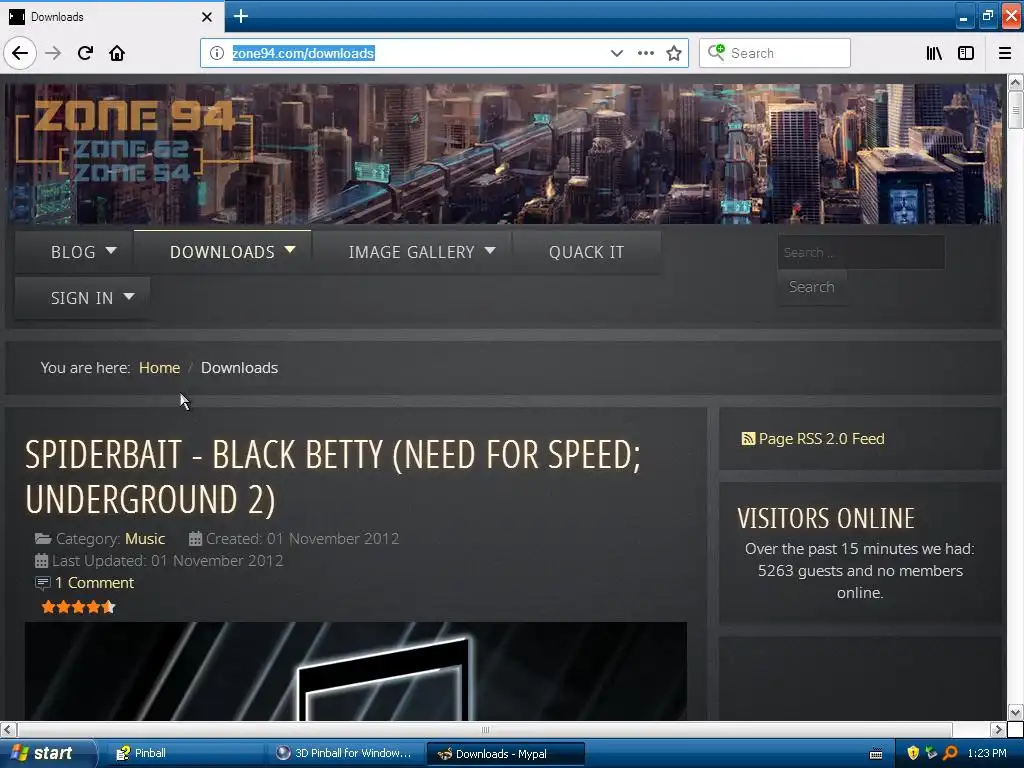Image resolution: width=1024 pixels, height=768 pixels.
Task: Click the 1:23 PM system clock
Action: [x=987, y=754]
